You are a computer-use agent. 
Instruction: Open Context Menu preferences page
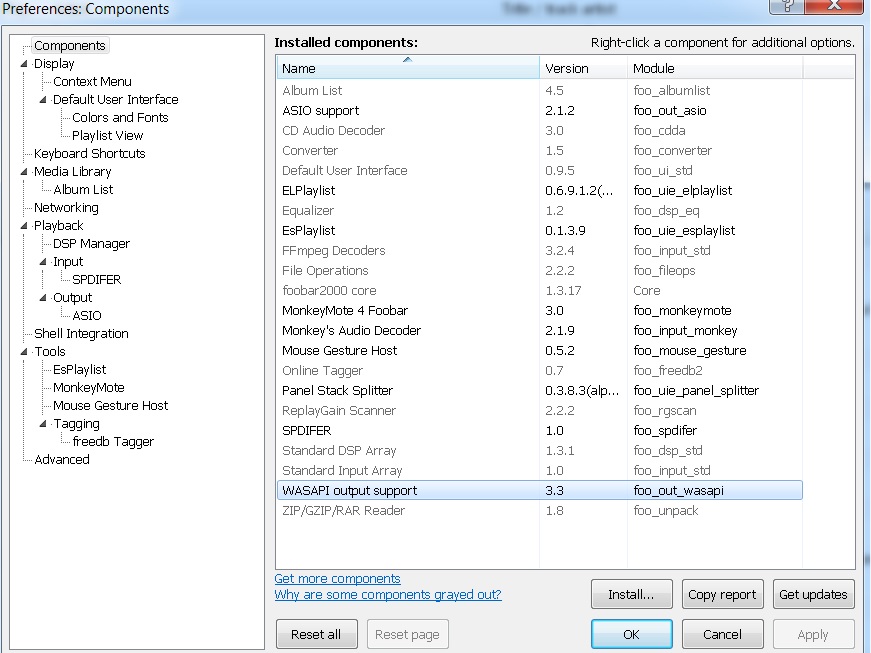[x=92, y=82]
